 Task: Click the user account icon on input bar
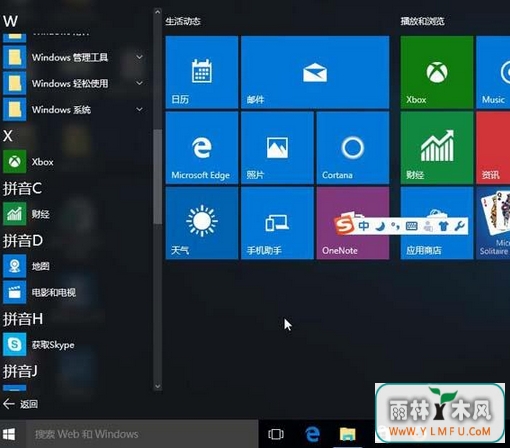(428, 226)
